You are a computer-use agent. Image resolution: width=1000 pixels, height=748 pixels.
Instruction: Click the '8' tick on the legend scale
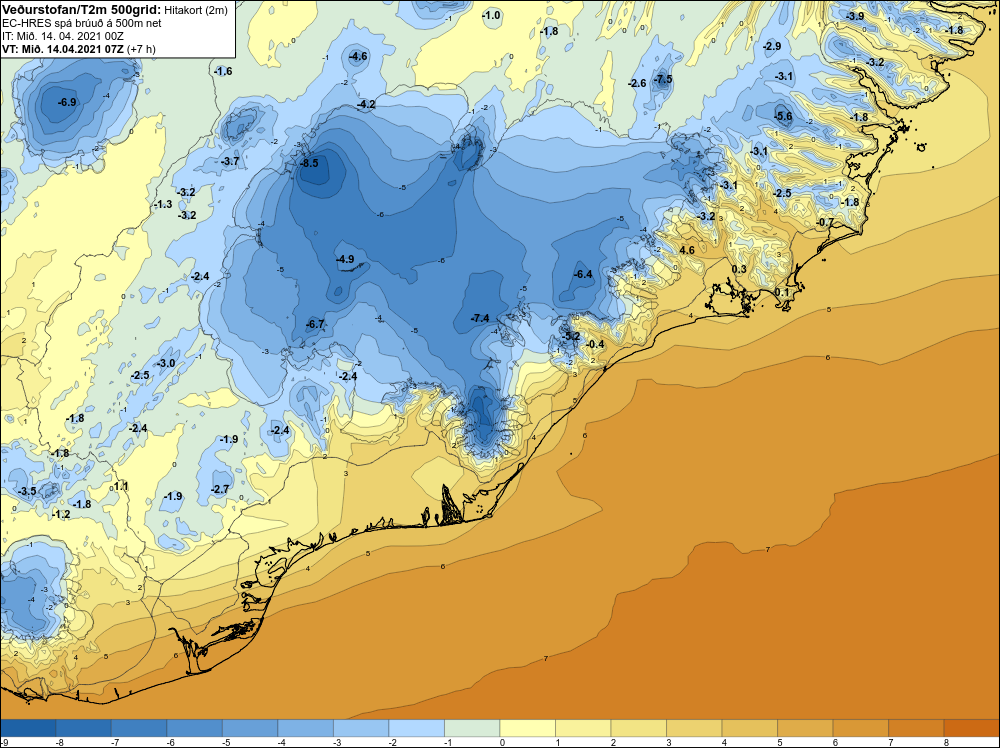coord(946,742)
